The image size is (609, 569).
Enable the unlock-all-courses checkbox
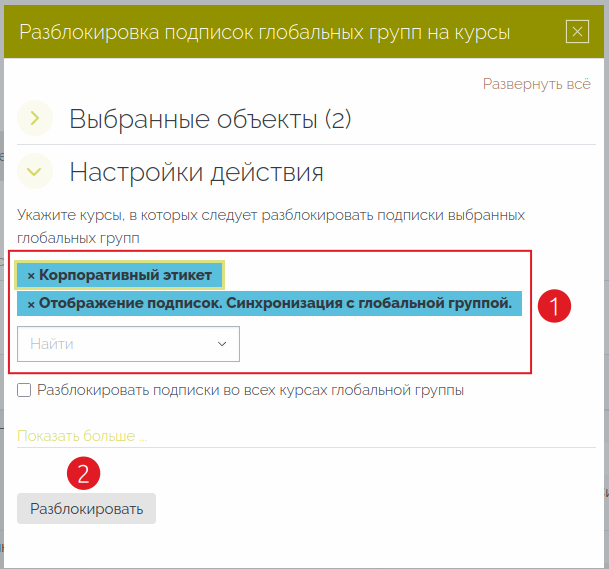pos(24,390)
